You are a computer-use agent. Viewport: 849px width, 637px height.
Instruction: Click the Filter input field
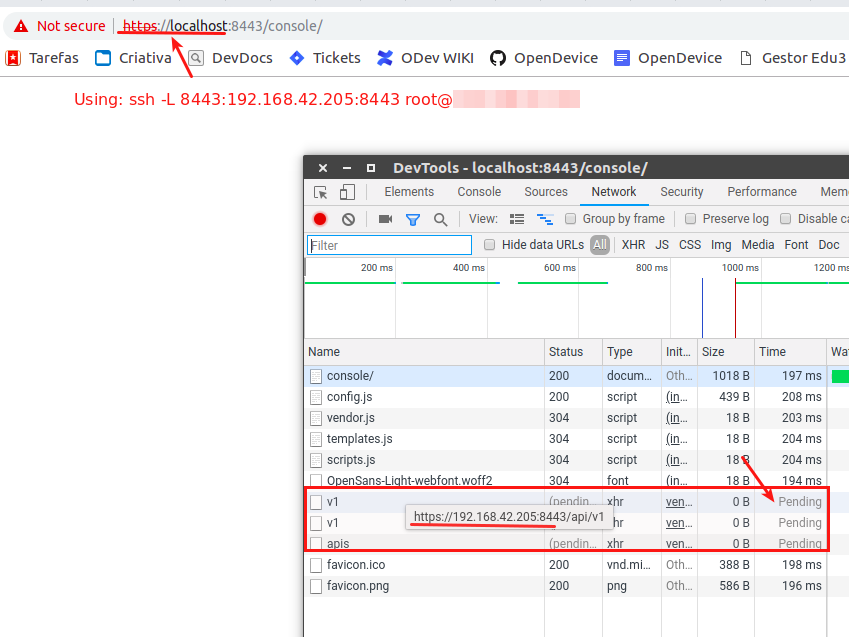coord(388,244)
